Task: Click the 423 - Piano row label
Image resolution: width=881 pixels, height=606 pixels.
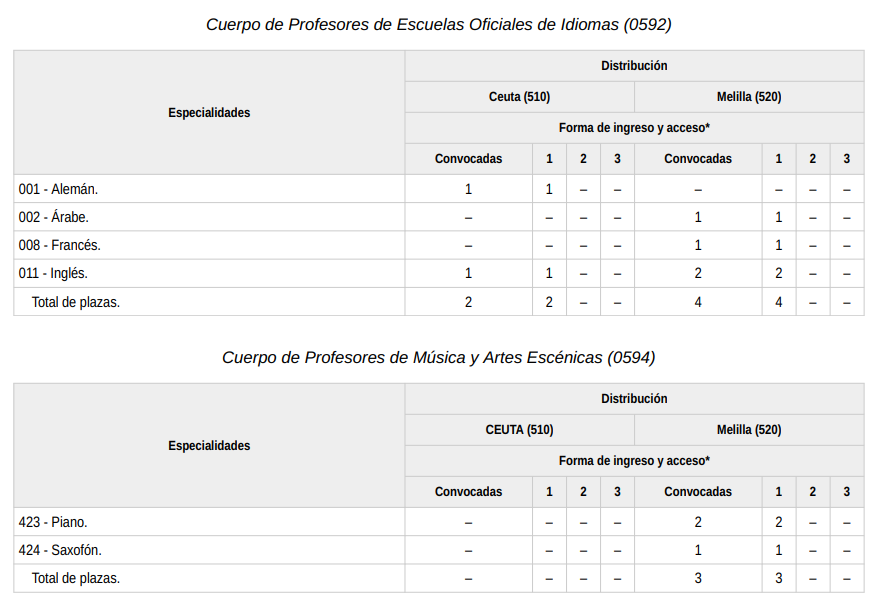Action: pyautogui.click(x=53, y=522)
